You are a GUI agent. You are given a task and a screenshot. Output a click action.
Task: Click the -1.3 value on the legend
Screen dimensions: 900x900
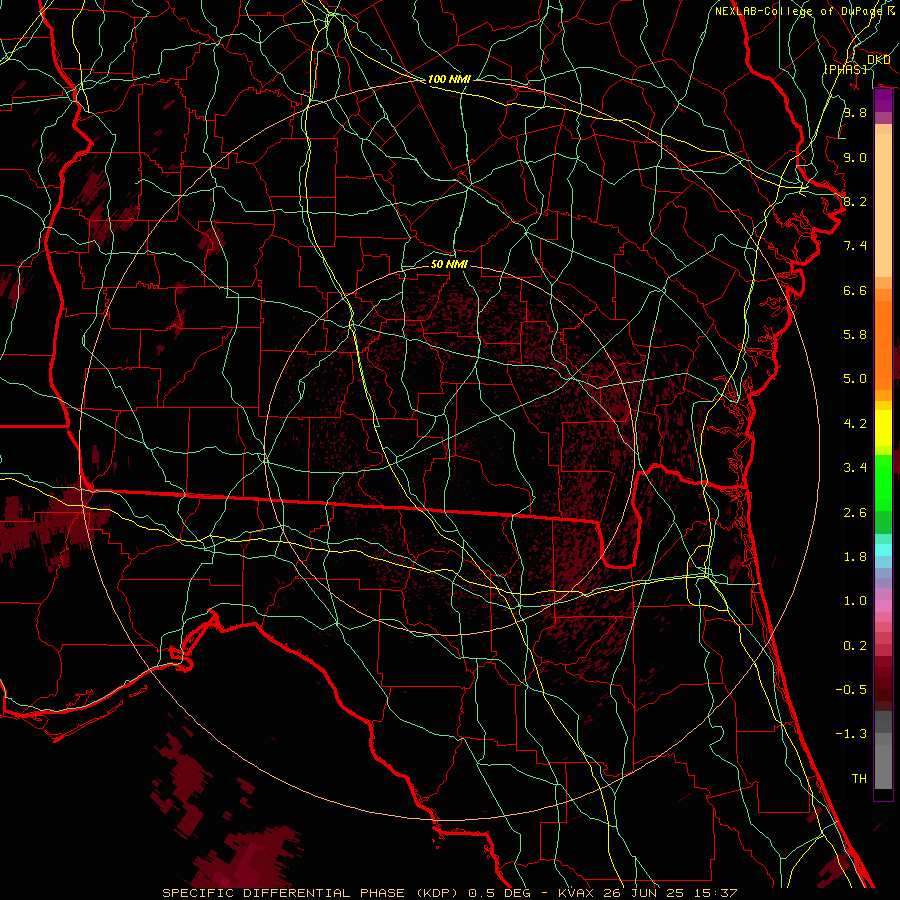click(851, 734)
